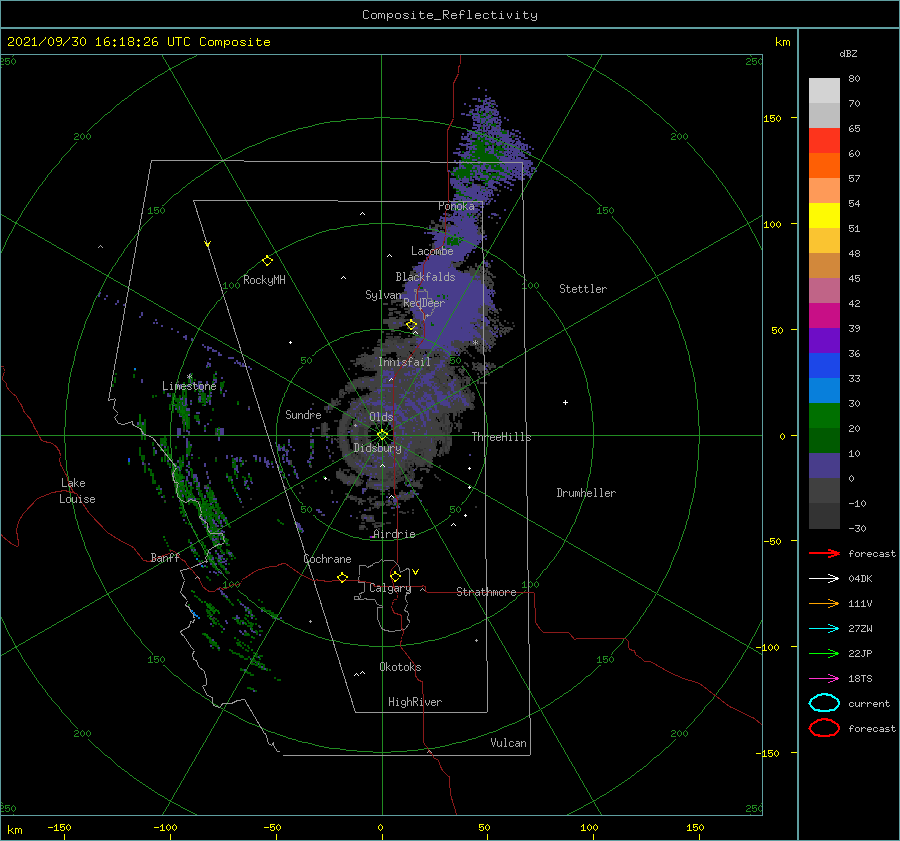900x841 pixels.
Task: Click the km unit label at top right
Action: pos(782,42)
